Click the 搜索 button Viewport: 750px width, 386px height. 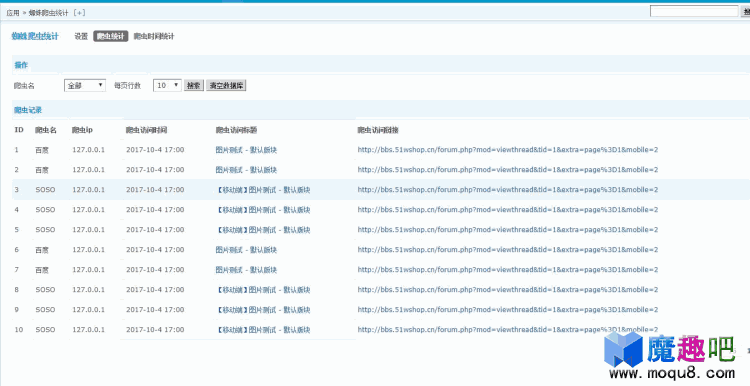tap(194, 86)
